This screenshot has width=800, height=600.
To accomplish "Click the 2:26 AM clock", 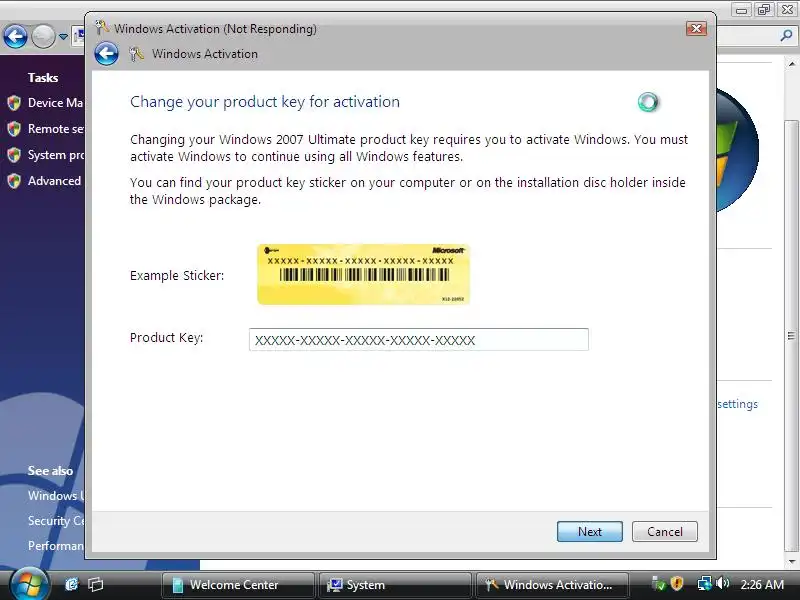I will 762,585.
